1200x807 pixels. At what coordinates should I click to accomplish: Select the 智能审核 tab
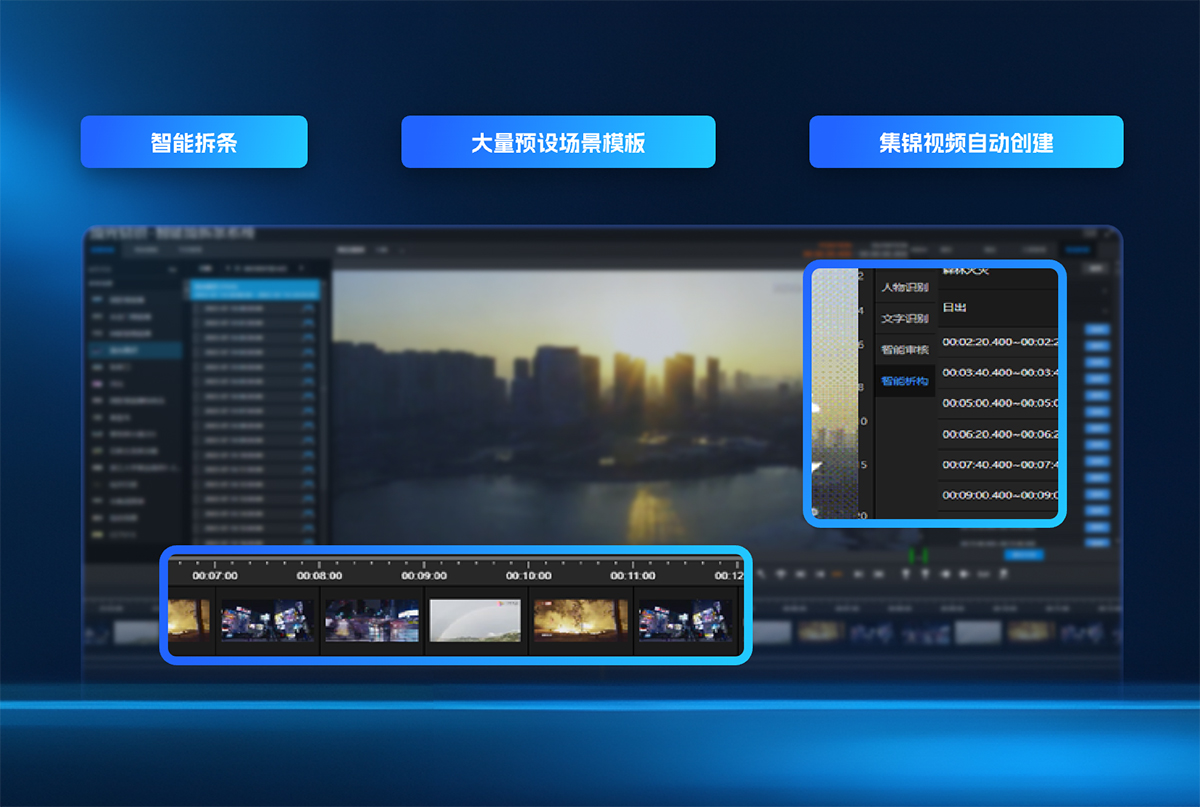(x=904, y=350)
